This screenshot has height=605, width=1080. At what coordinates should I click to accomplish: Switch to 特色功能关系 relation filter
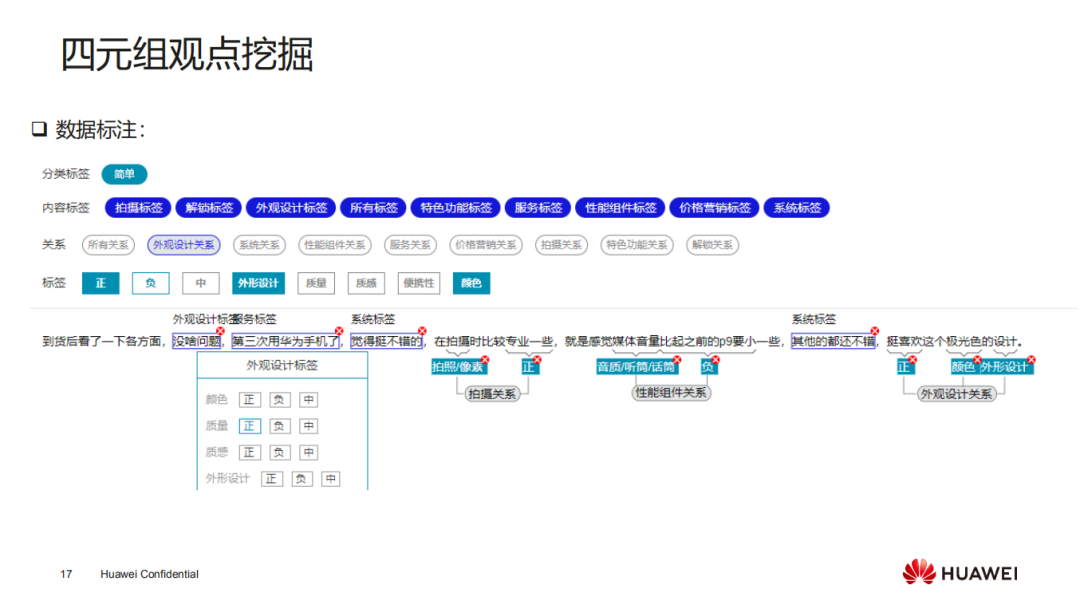[636, 245]
